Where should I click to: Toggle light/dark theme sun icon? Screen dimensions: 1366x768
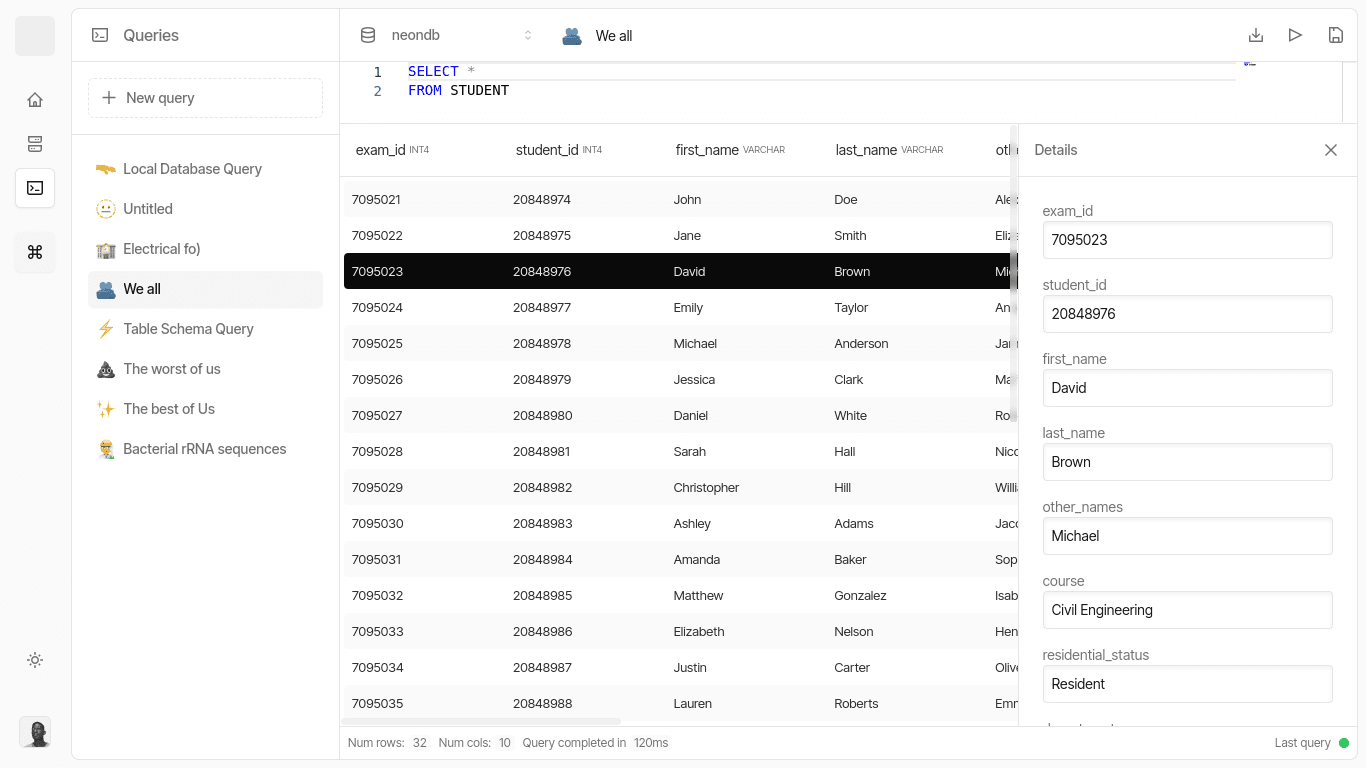pos(35,660)
